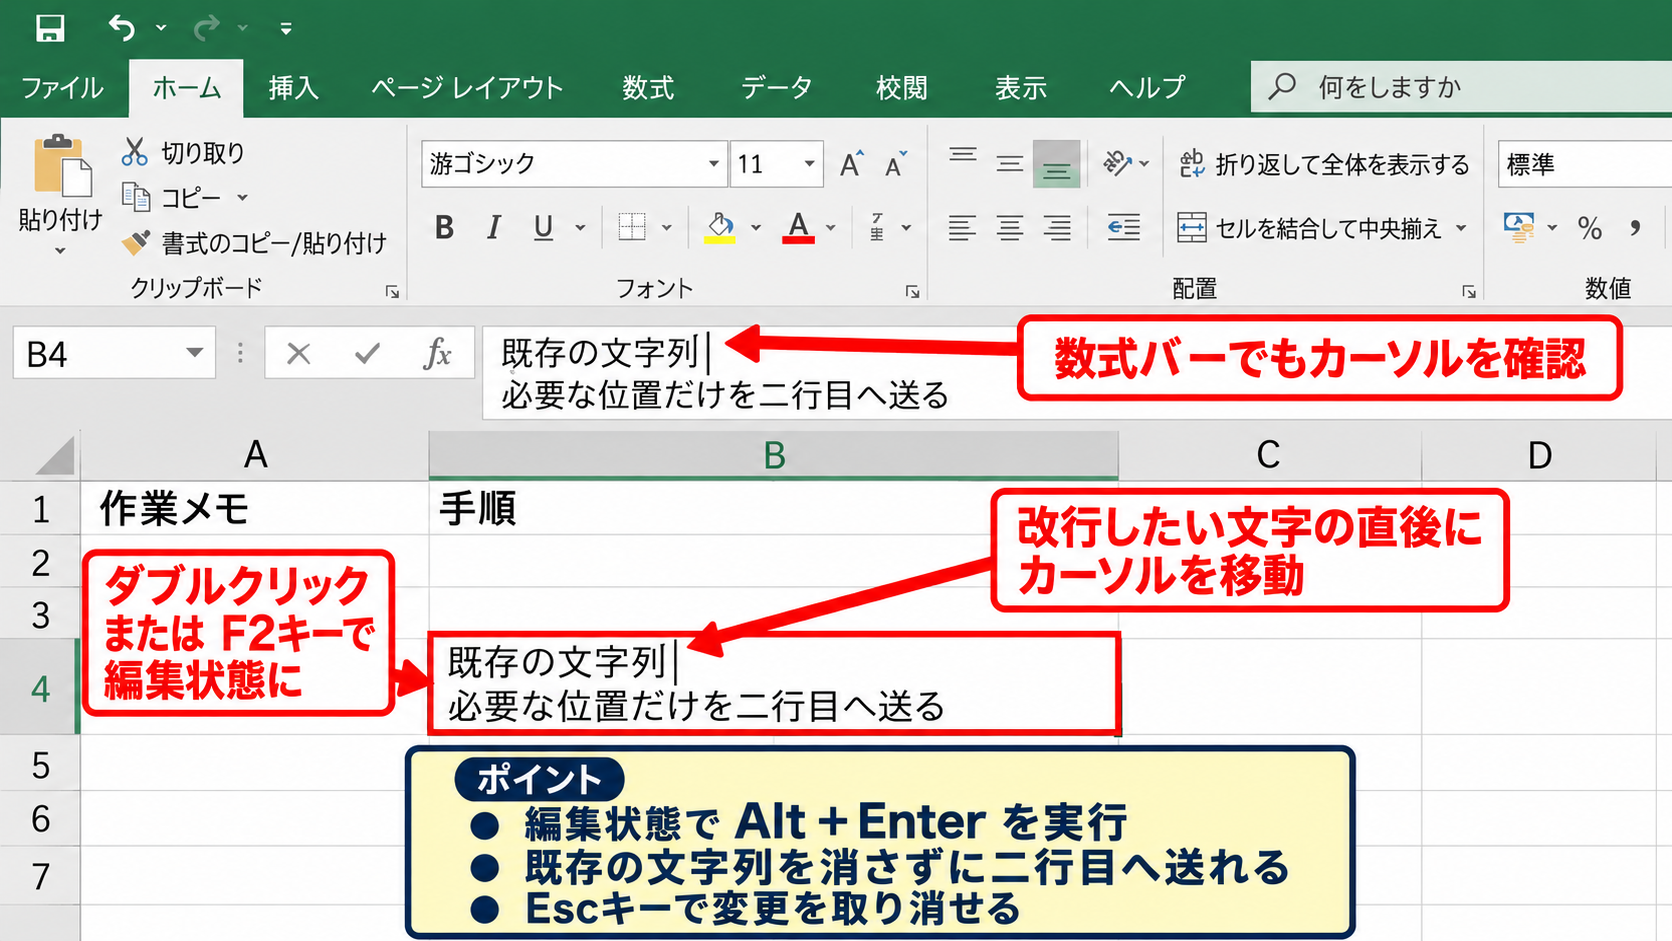Click the Format Painter (書式のコピー/貼り付け) brush
This screenshot has height=941, width=1672.
click(x=136, y=241)
